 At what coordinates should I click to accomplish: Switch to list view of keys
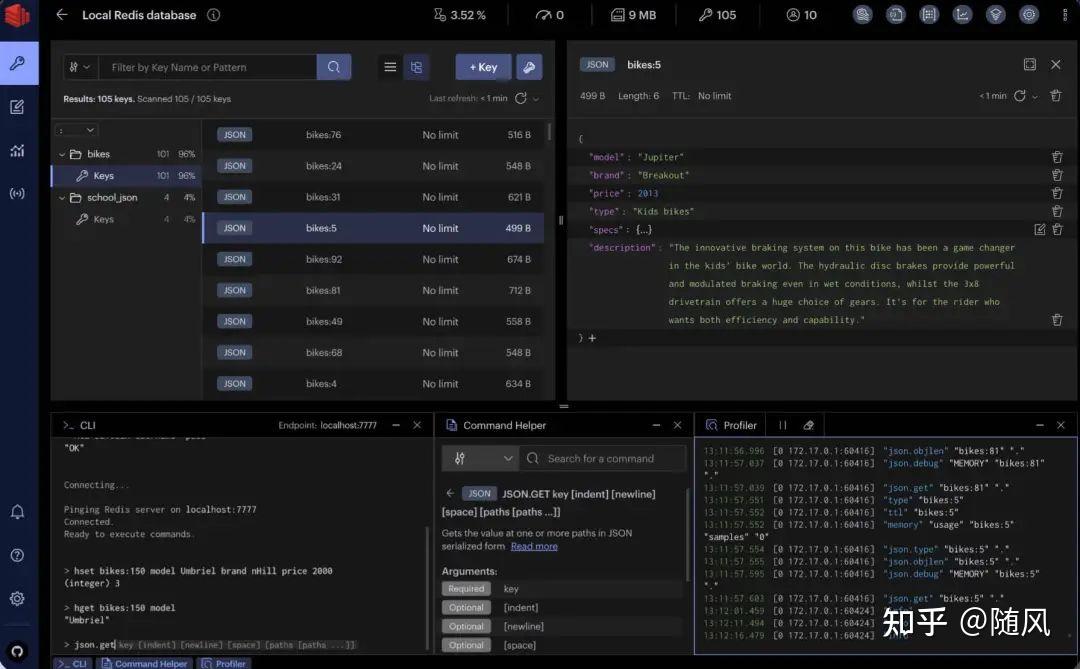[390, 67]
